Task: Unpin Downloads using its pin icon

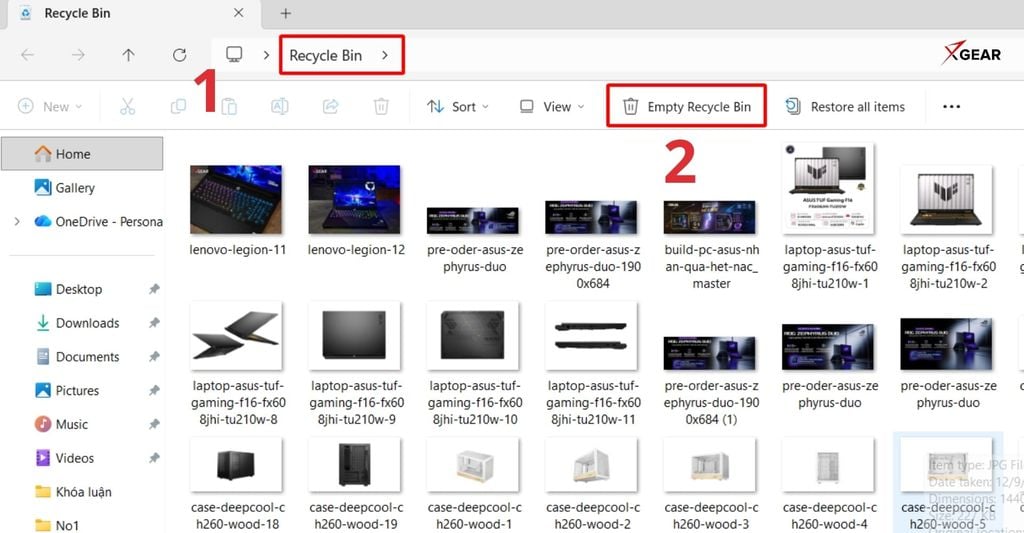Action: (154, 323)
